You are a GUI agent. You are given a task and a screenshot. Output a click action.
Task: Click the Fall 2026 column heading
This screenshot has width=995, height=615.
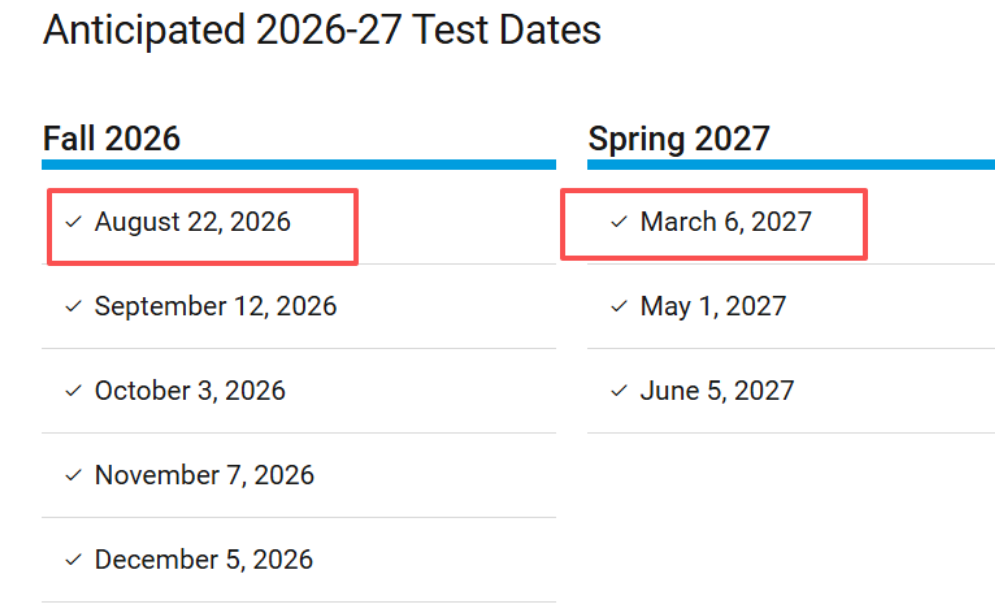112,138
